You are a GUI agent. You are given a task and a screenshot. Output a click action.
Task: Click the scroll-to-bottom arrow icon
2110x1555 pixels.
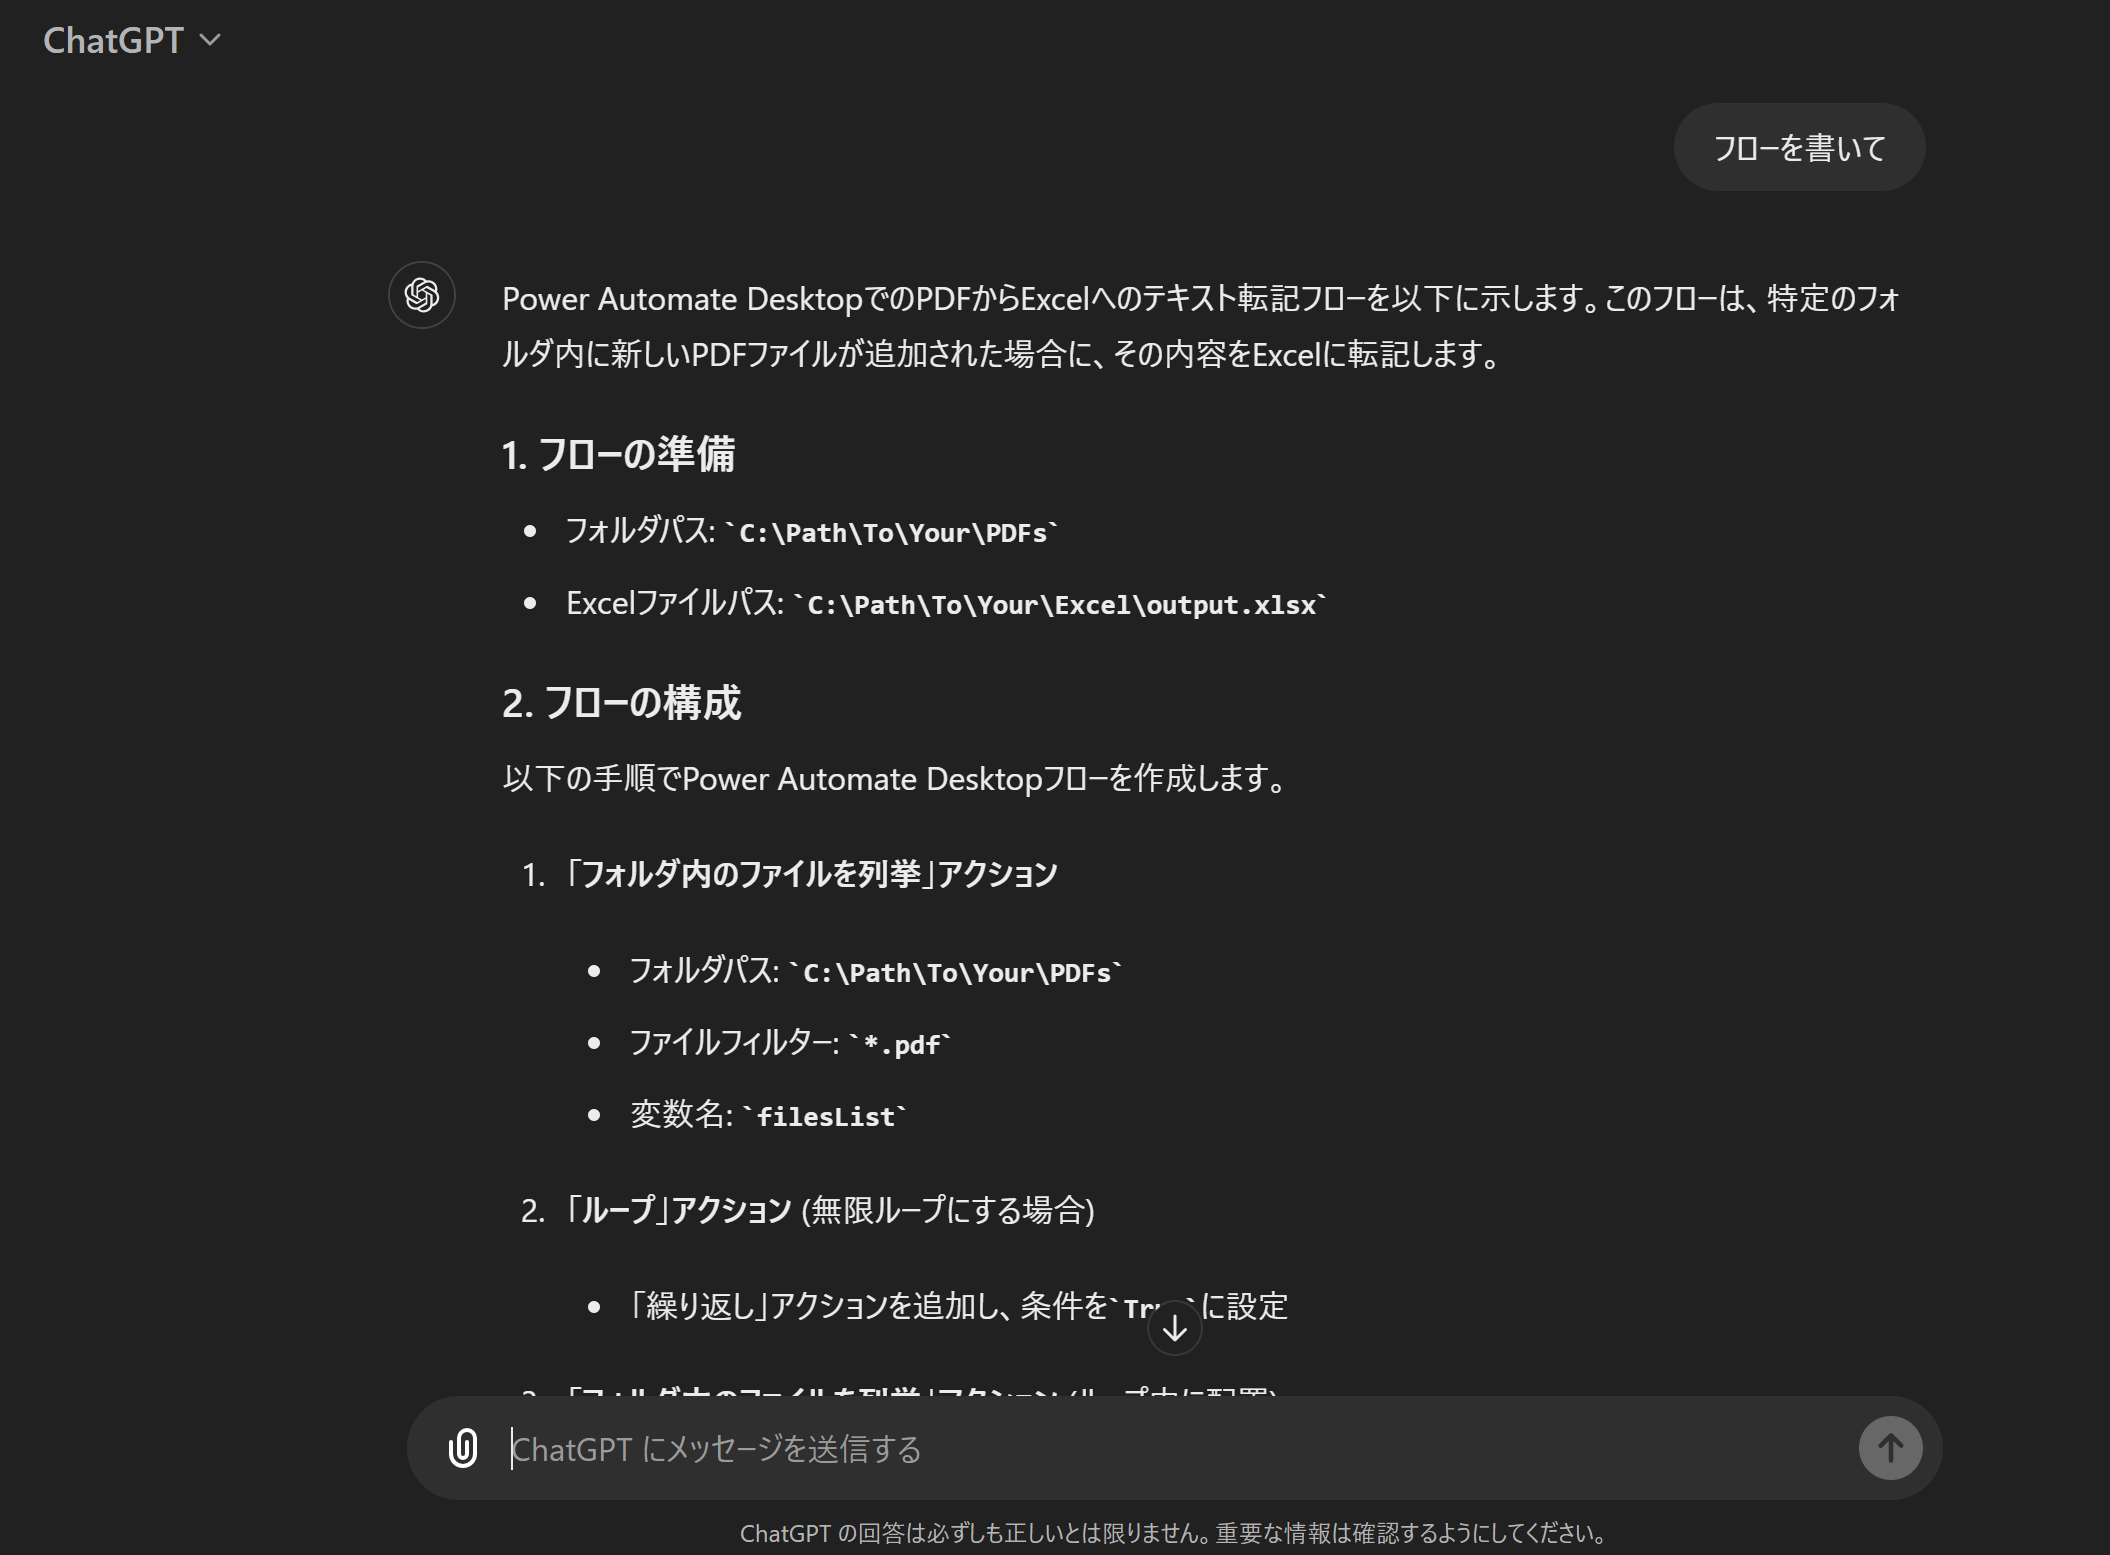click(x=1174, y=1327)
